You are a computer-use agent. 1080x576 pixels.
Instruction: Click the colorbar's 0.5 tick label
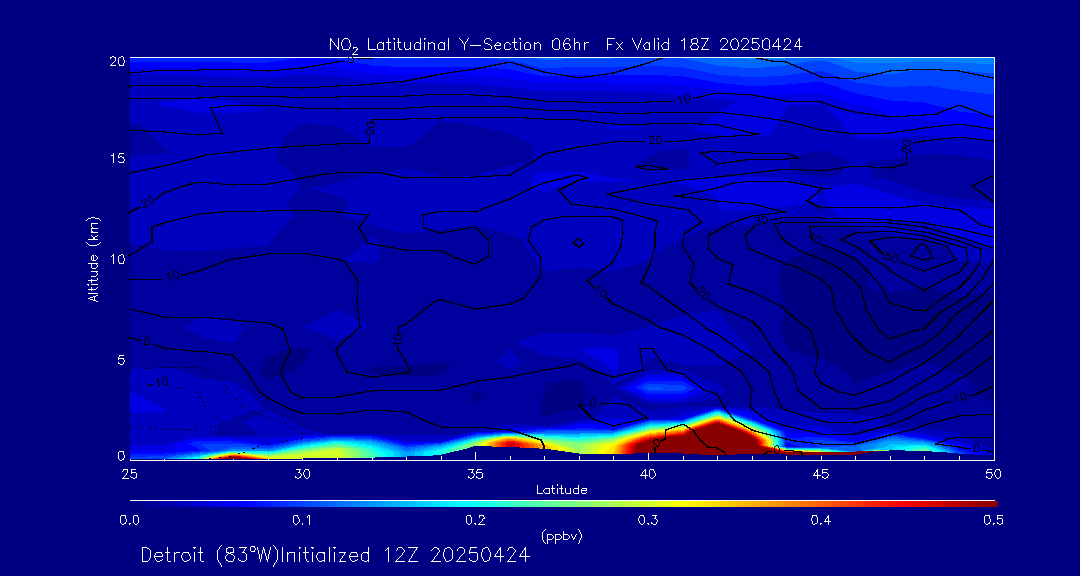pos(994,520)
